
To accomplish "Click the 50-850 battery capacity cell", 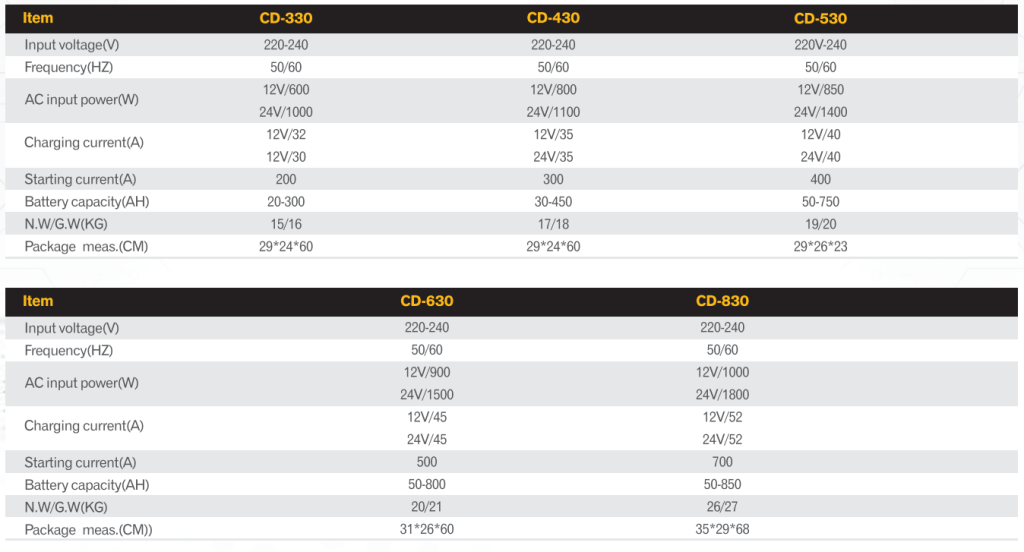I will 722,485.
